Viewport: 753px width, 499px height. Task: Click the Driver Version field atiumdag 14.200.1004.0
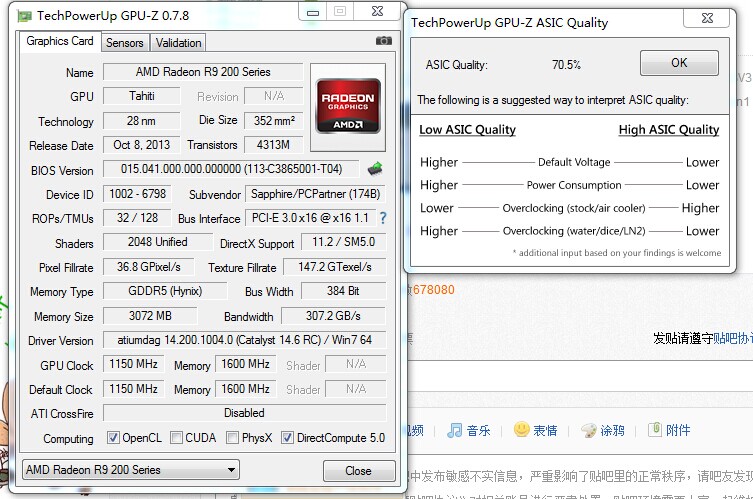pos(245,340)
